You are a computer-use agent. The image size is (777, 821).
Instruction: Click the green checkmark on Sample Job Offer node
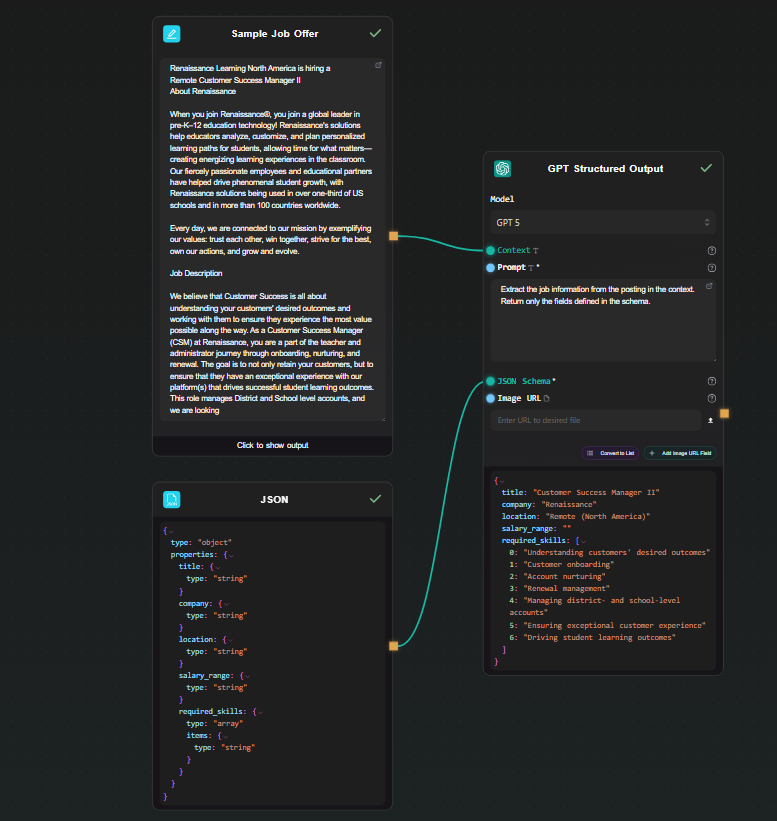pyautogui.click(x=375, y=34)
